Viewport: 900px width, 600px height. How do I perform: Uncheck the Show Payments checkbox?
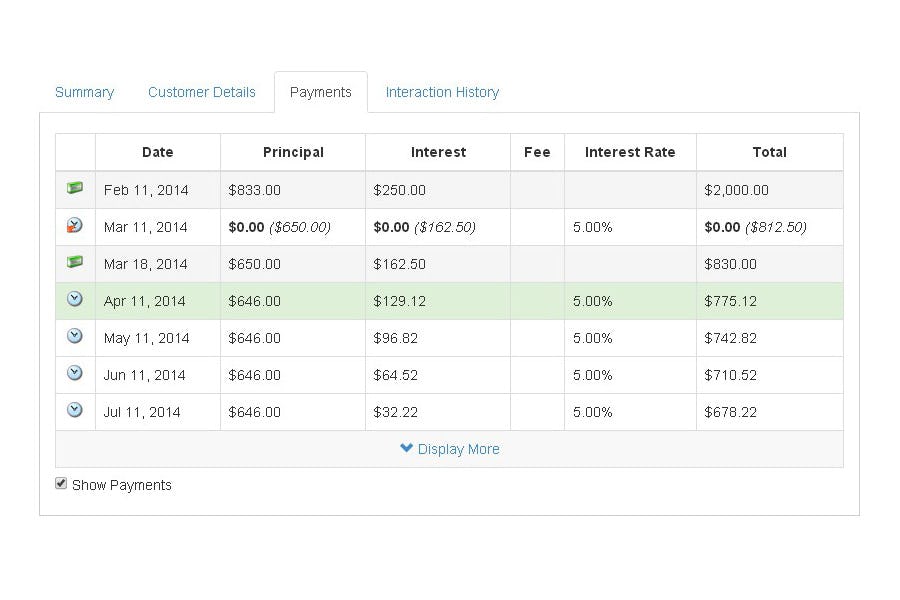61,484
